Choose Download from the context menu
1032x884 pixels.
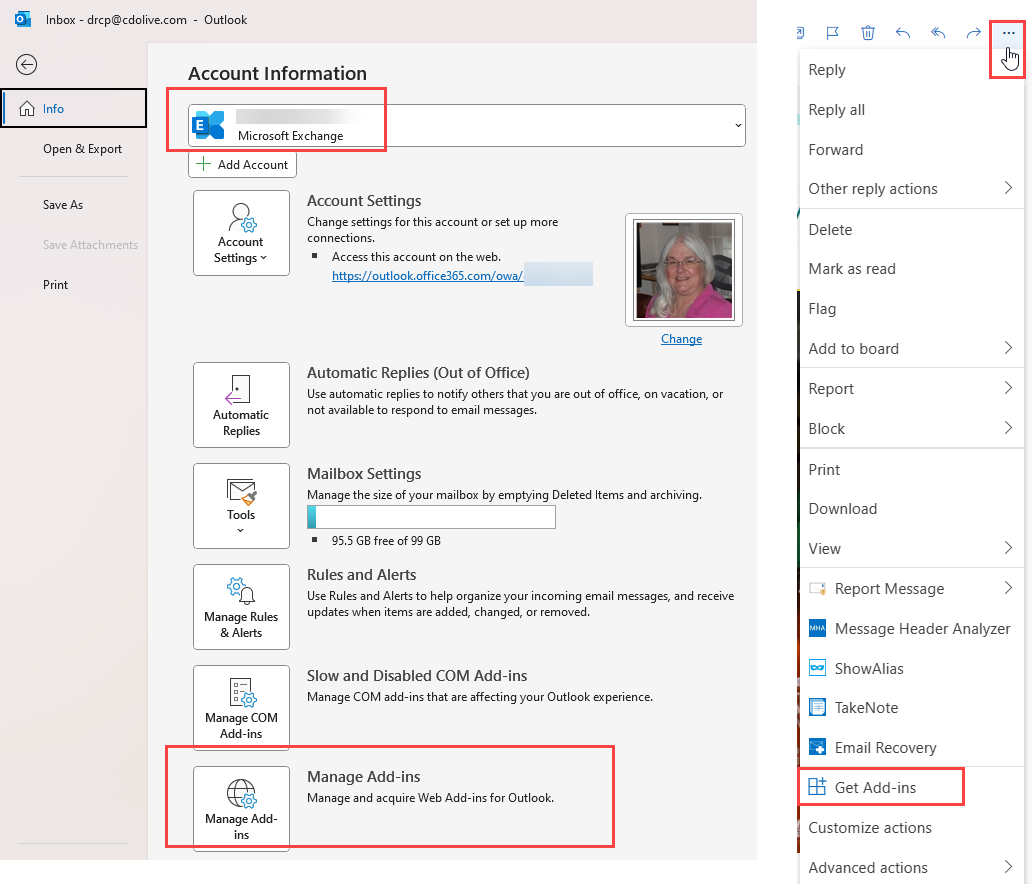(912, 509)
